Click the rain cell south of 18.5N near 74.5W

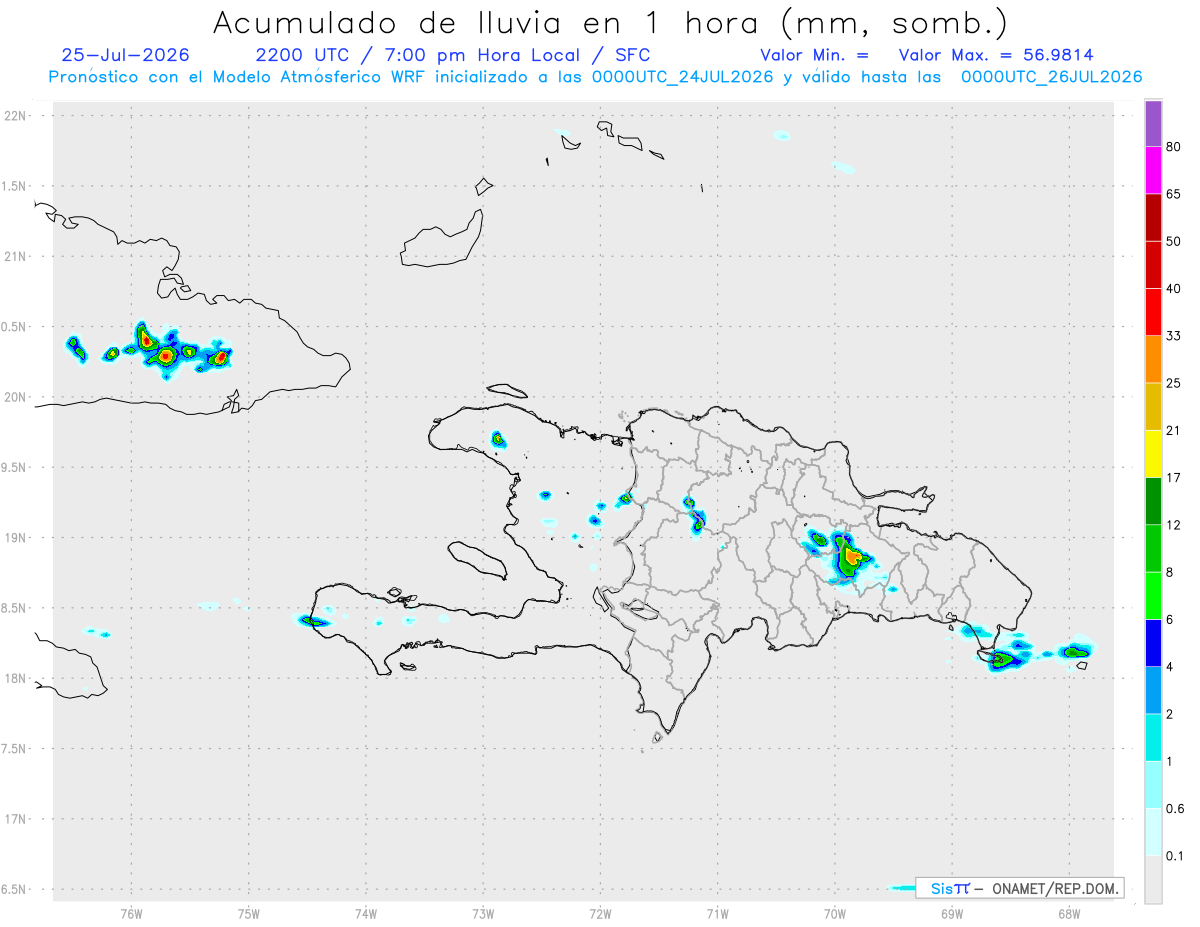(313, 621)
